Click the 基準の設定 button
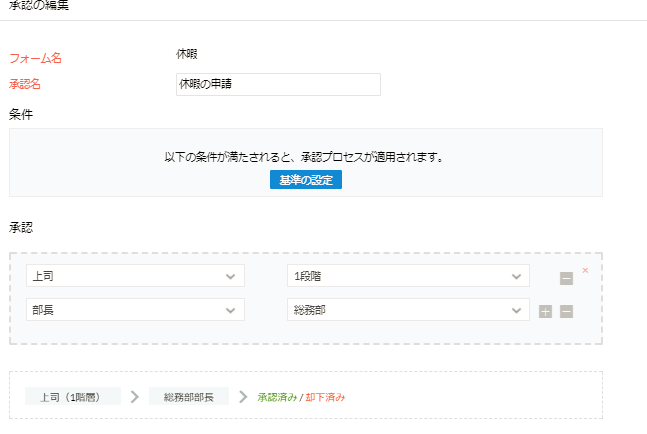 pos(306,180)
